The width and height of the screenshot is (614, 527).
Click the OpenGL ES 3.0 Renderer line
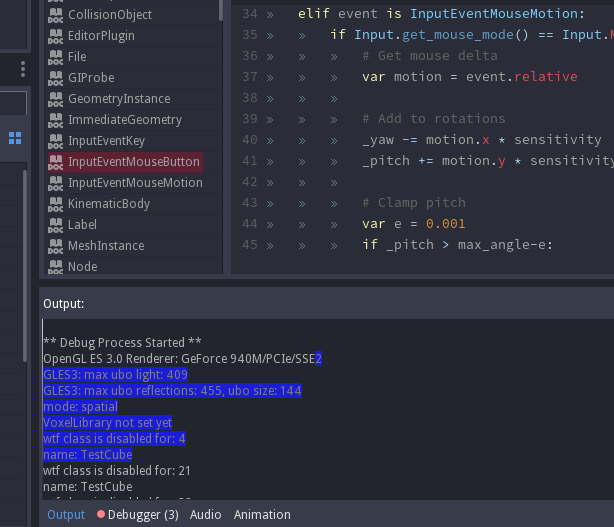[182, 359]
